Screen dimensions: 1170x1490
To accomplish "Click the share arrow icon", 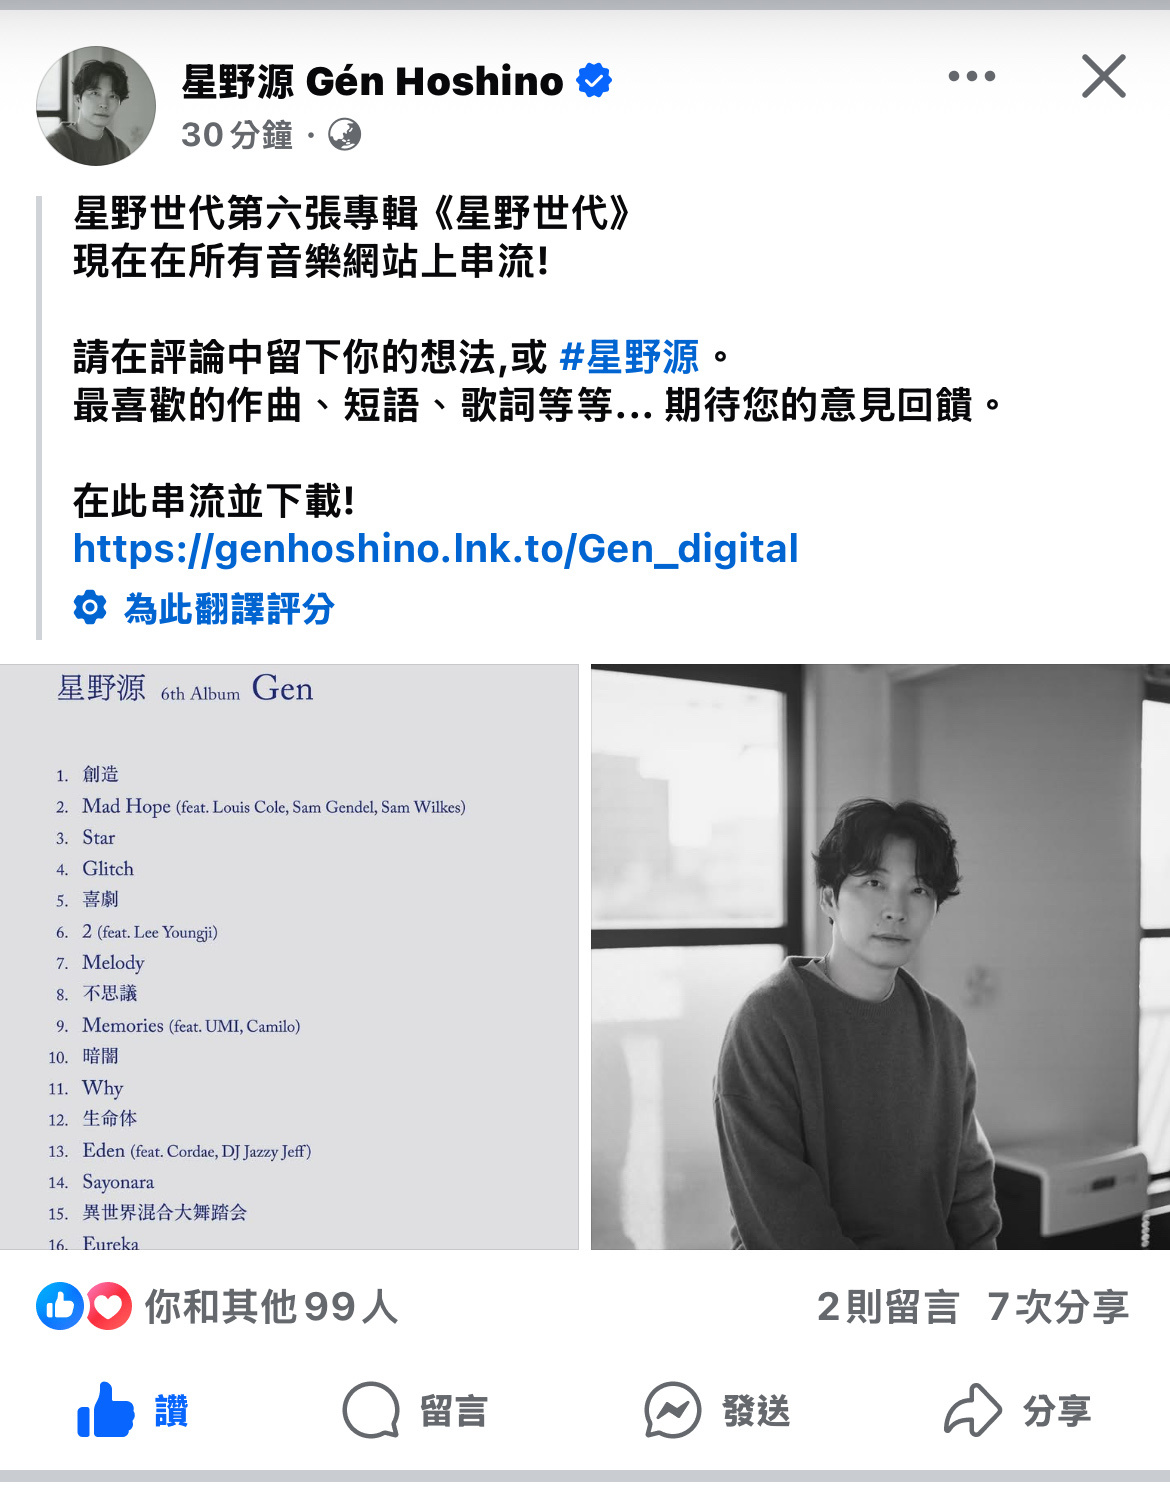I will click(973, 1410).
